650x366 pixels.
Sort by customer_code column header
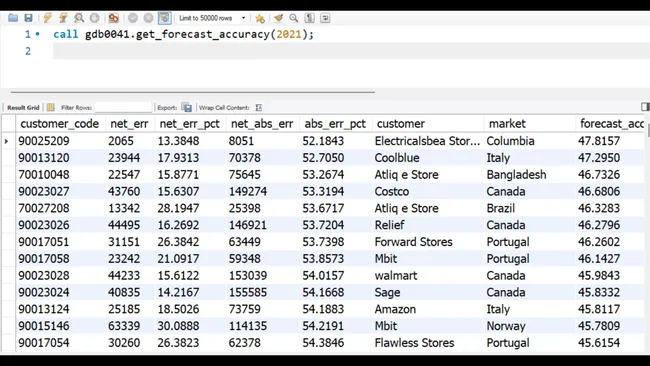coord(59,124)
